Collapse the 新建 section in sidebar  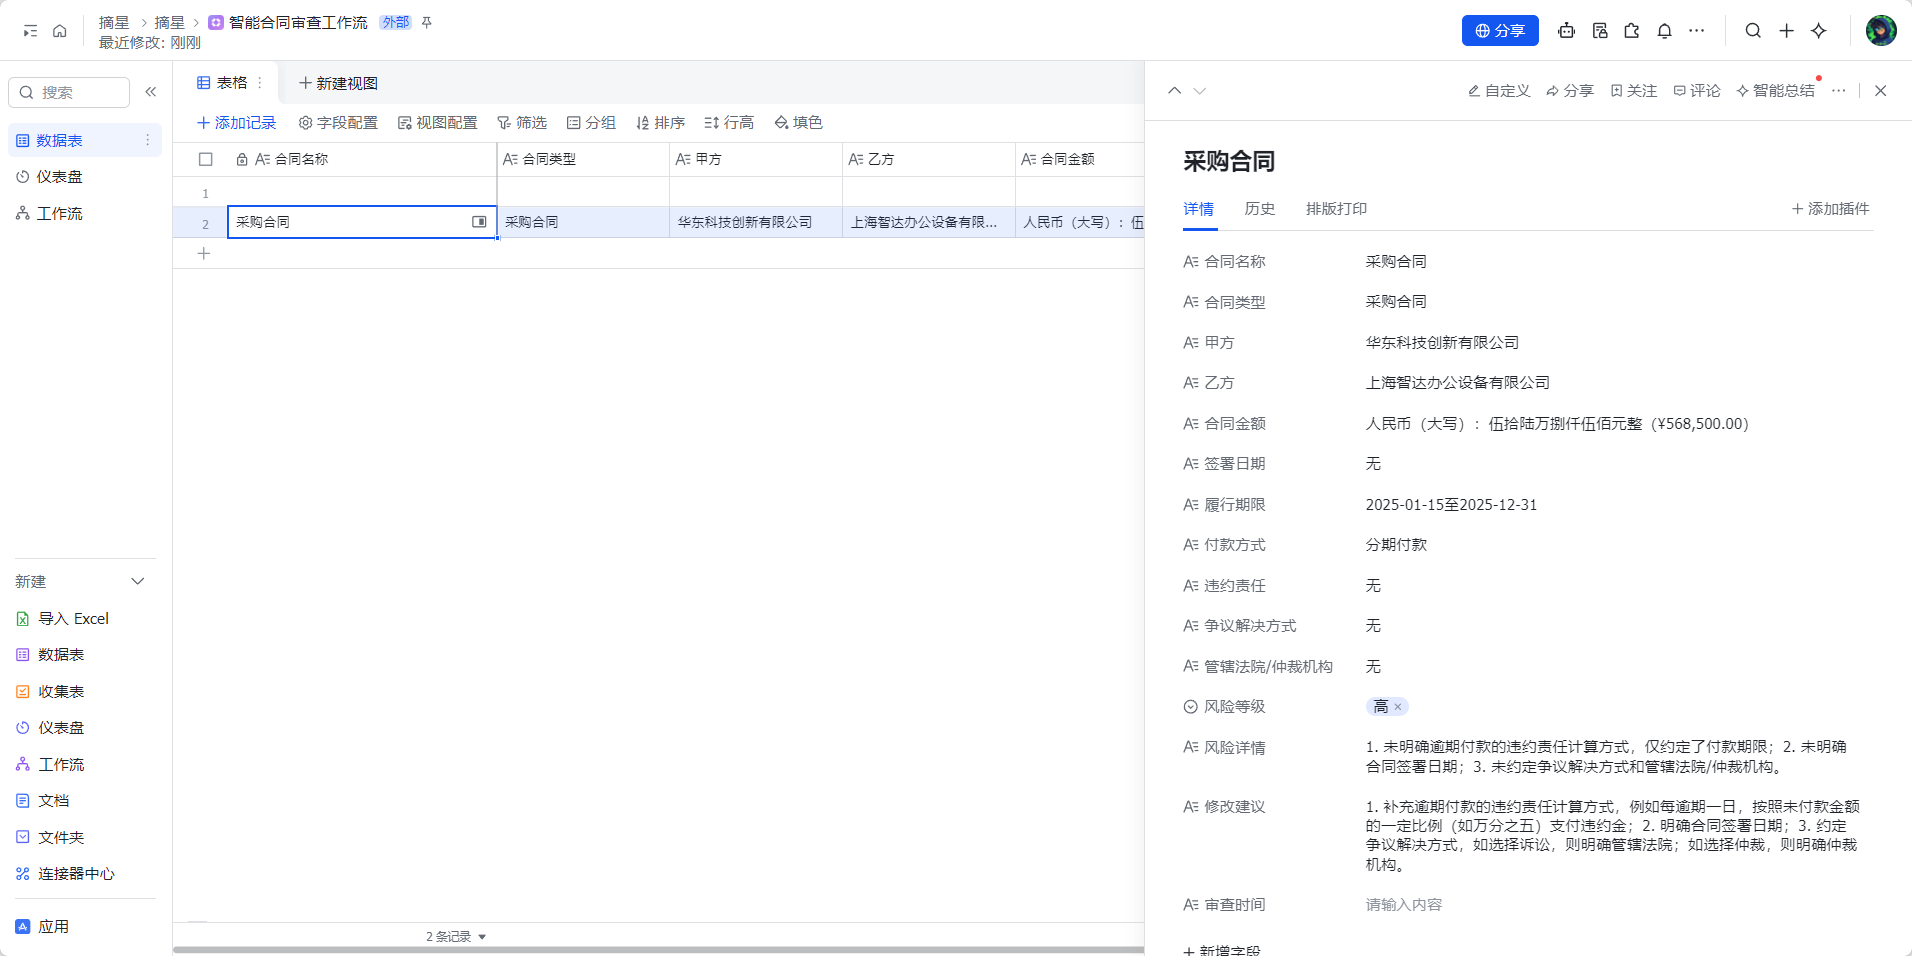click(138, 581)
